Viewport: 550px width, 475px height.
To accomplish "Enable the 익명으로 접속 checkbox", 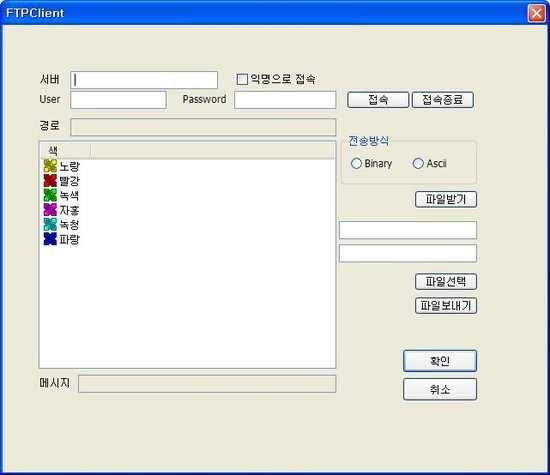I will click(x=242, y=79).
